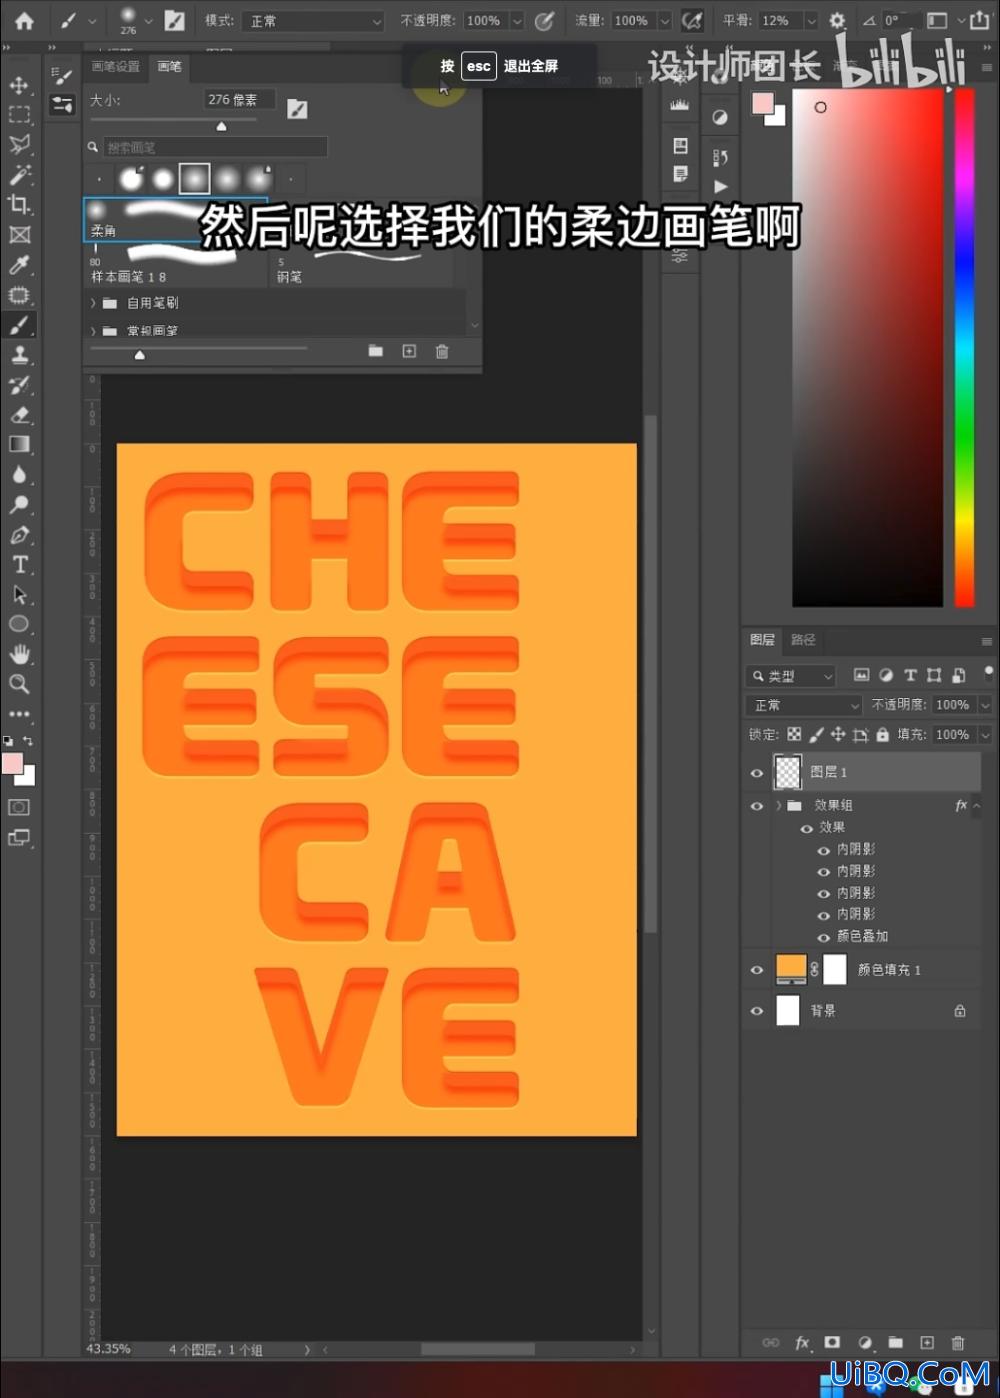Select the Blur tool

[x=19, y=475]
